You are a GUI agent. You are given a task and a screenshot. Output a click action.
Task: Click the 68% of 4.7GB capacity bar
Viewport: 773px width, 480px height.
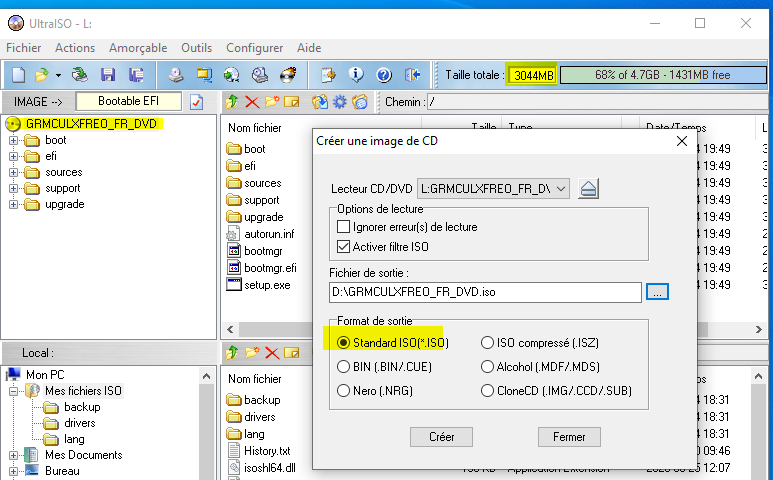point(663,75)
